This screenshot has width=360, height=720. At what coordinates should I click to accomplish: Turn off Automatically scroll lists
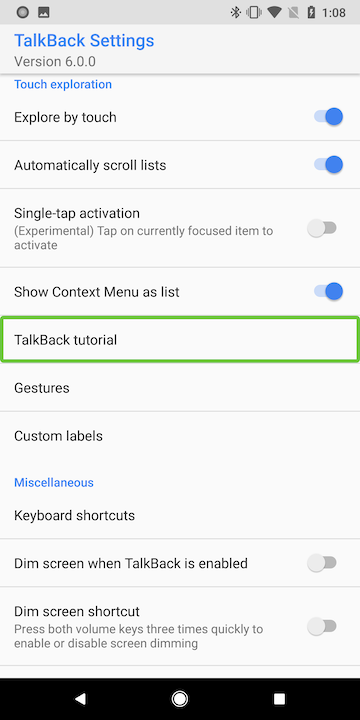(x=328, y=164)
